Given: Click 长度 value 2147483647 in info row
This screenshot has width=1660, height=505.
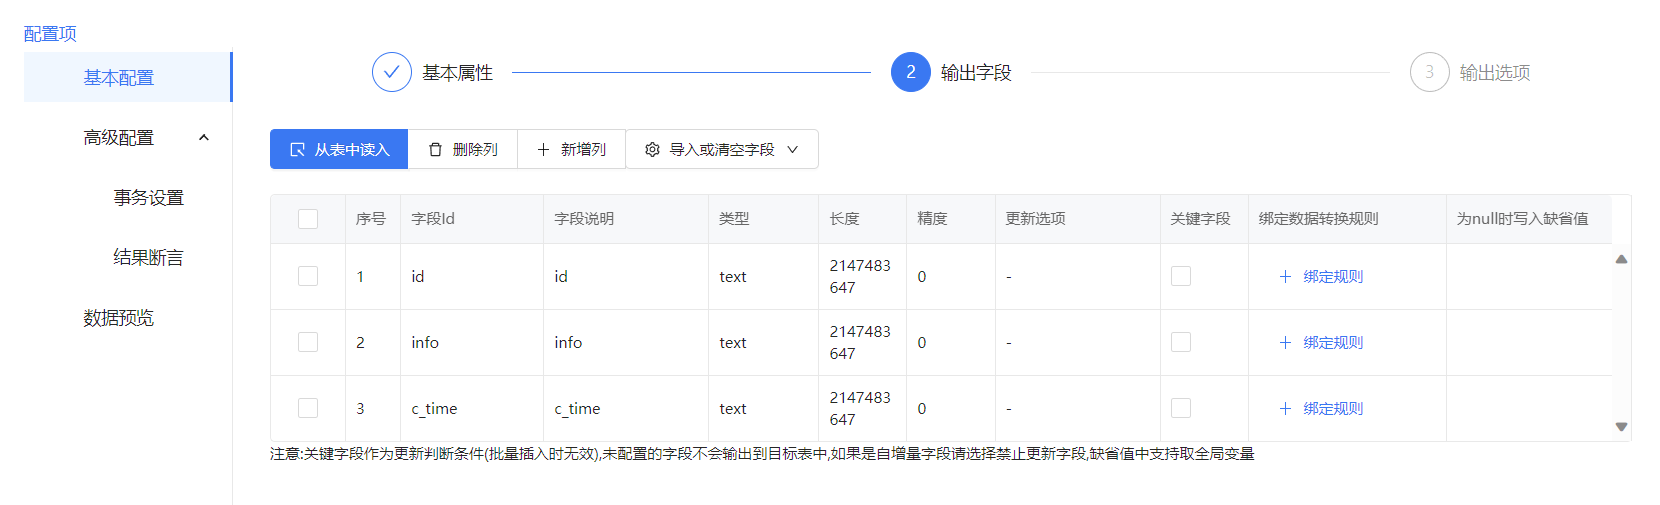Looking at the screenshot, I should (x=860, y=342).
